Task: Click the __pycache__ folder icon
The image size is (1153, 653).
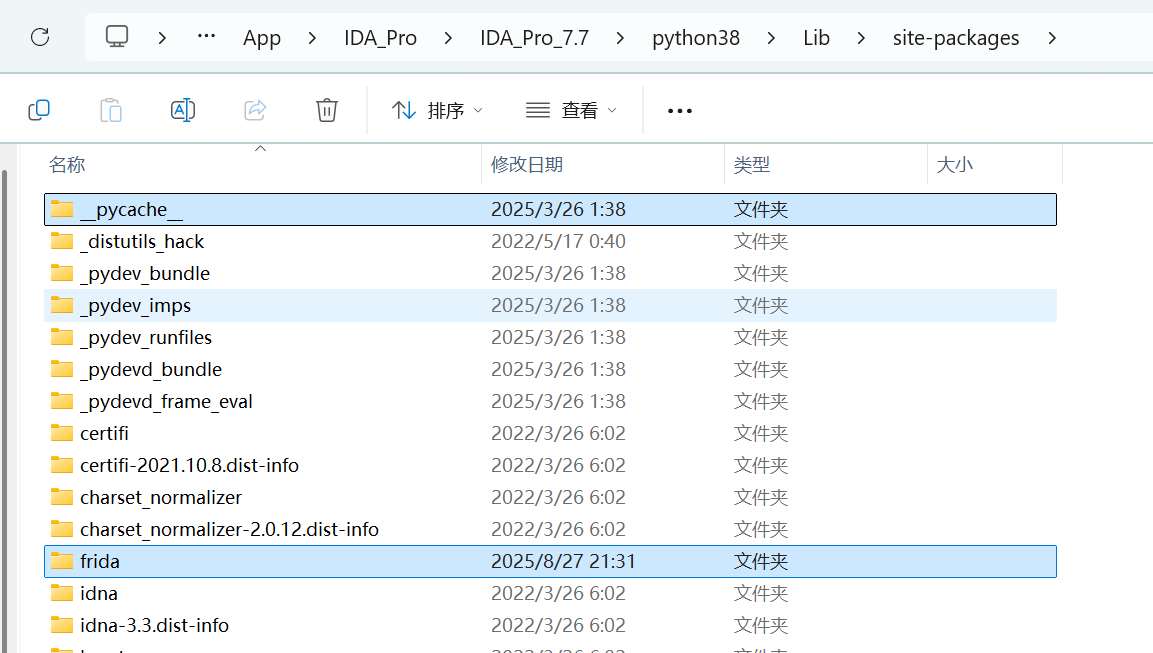Action: pyautogui.click(x=62, y=210)
